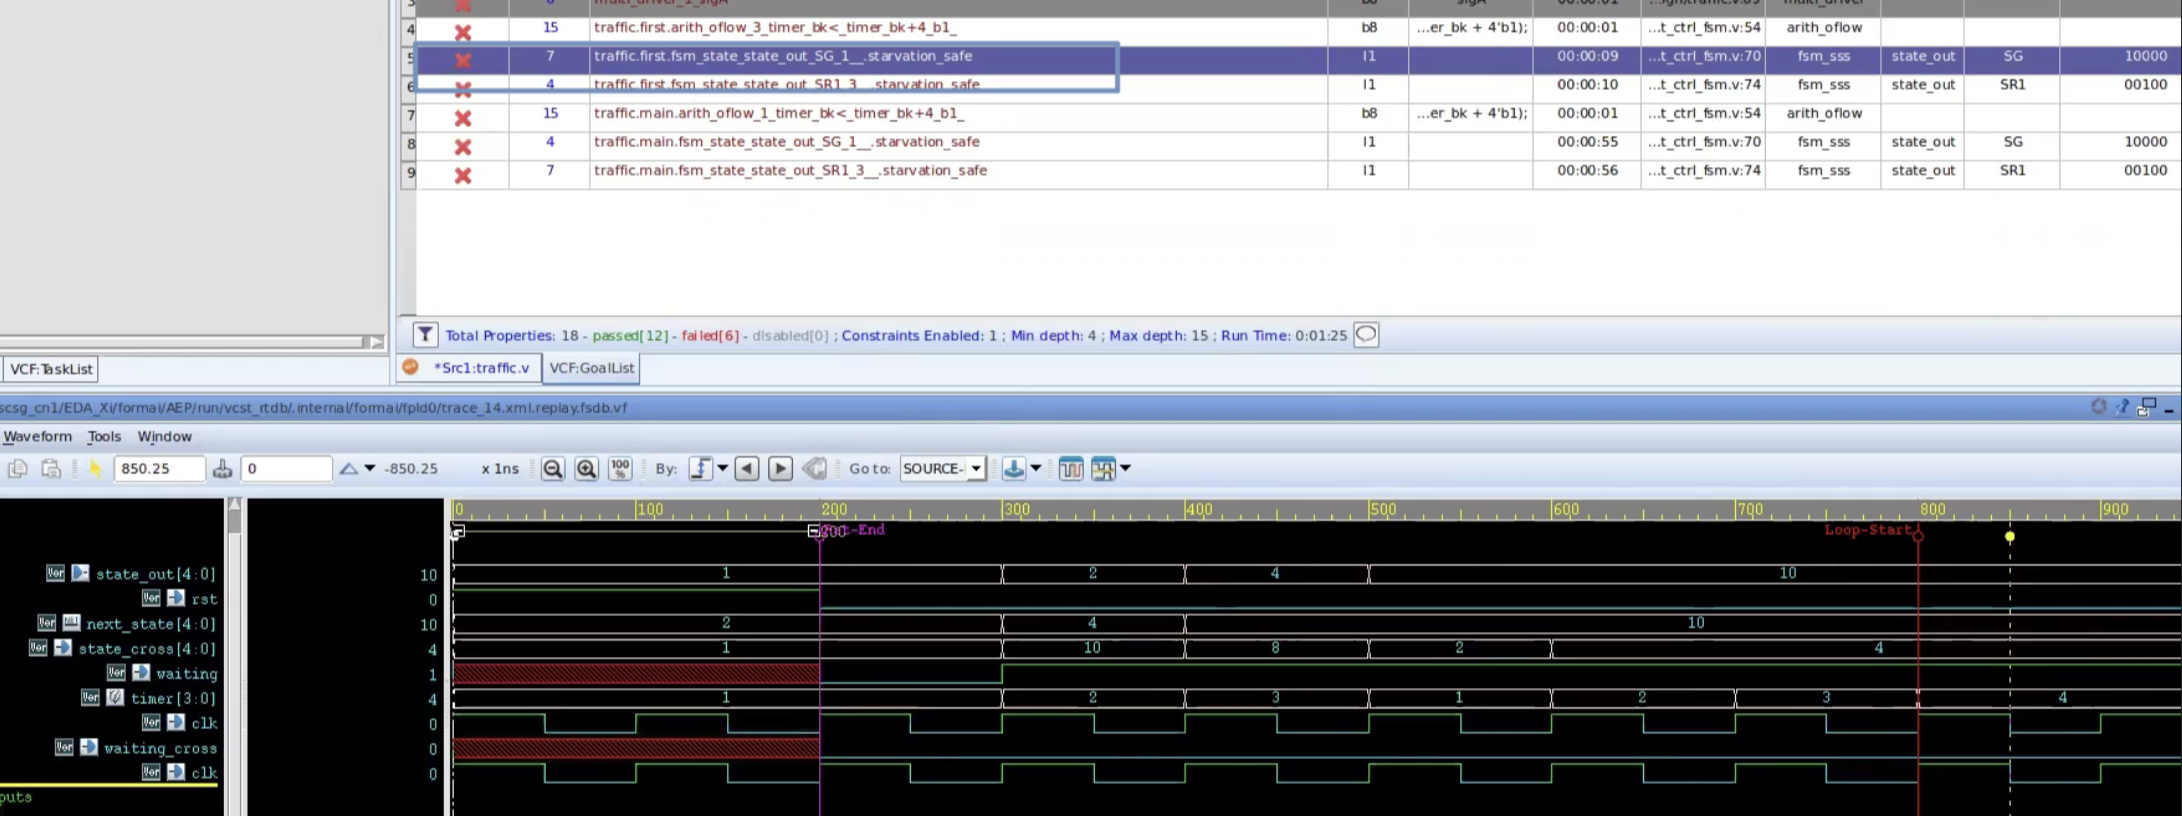Click the property filter funnel icon

click(425, 335)
